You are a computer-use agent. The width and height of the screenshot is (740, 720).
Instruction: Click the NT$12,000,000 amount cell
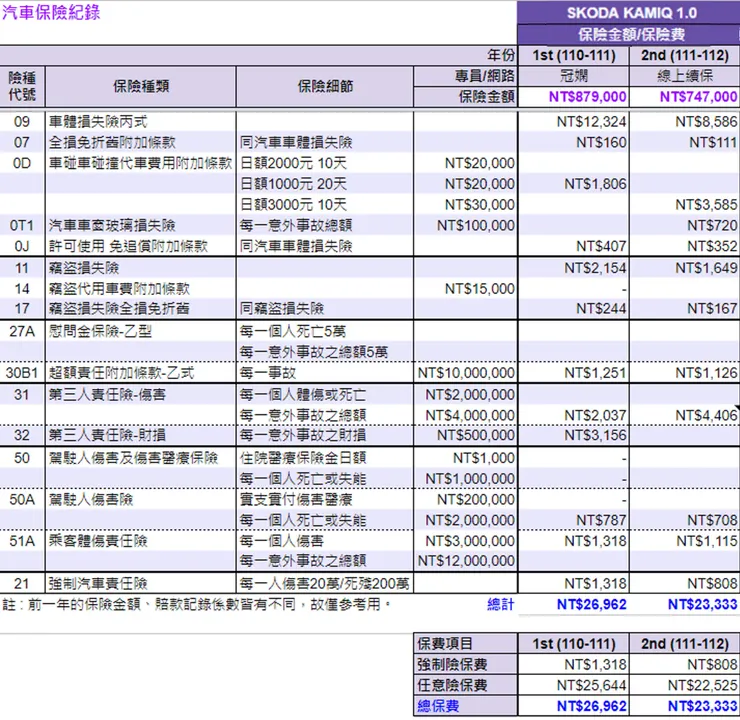pos(465,561)
